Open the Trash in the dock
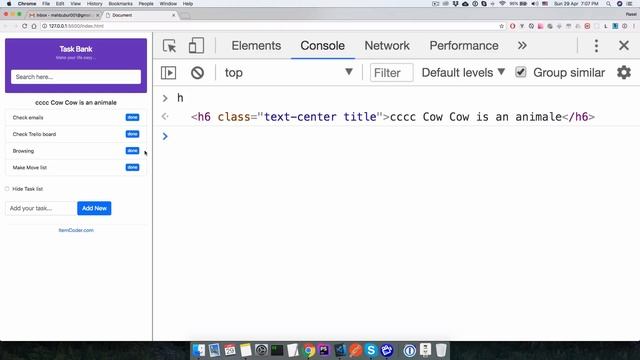This screenshot has height=360, width=640. point(441,350)
